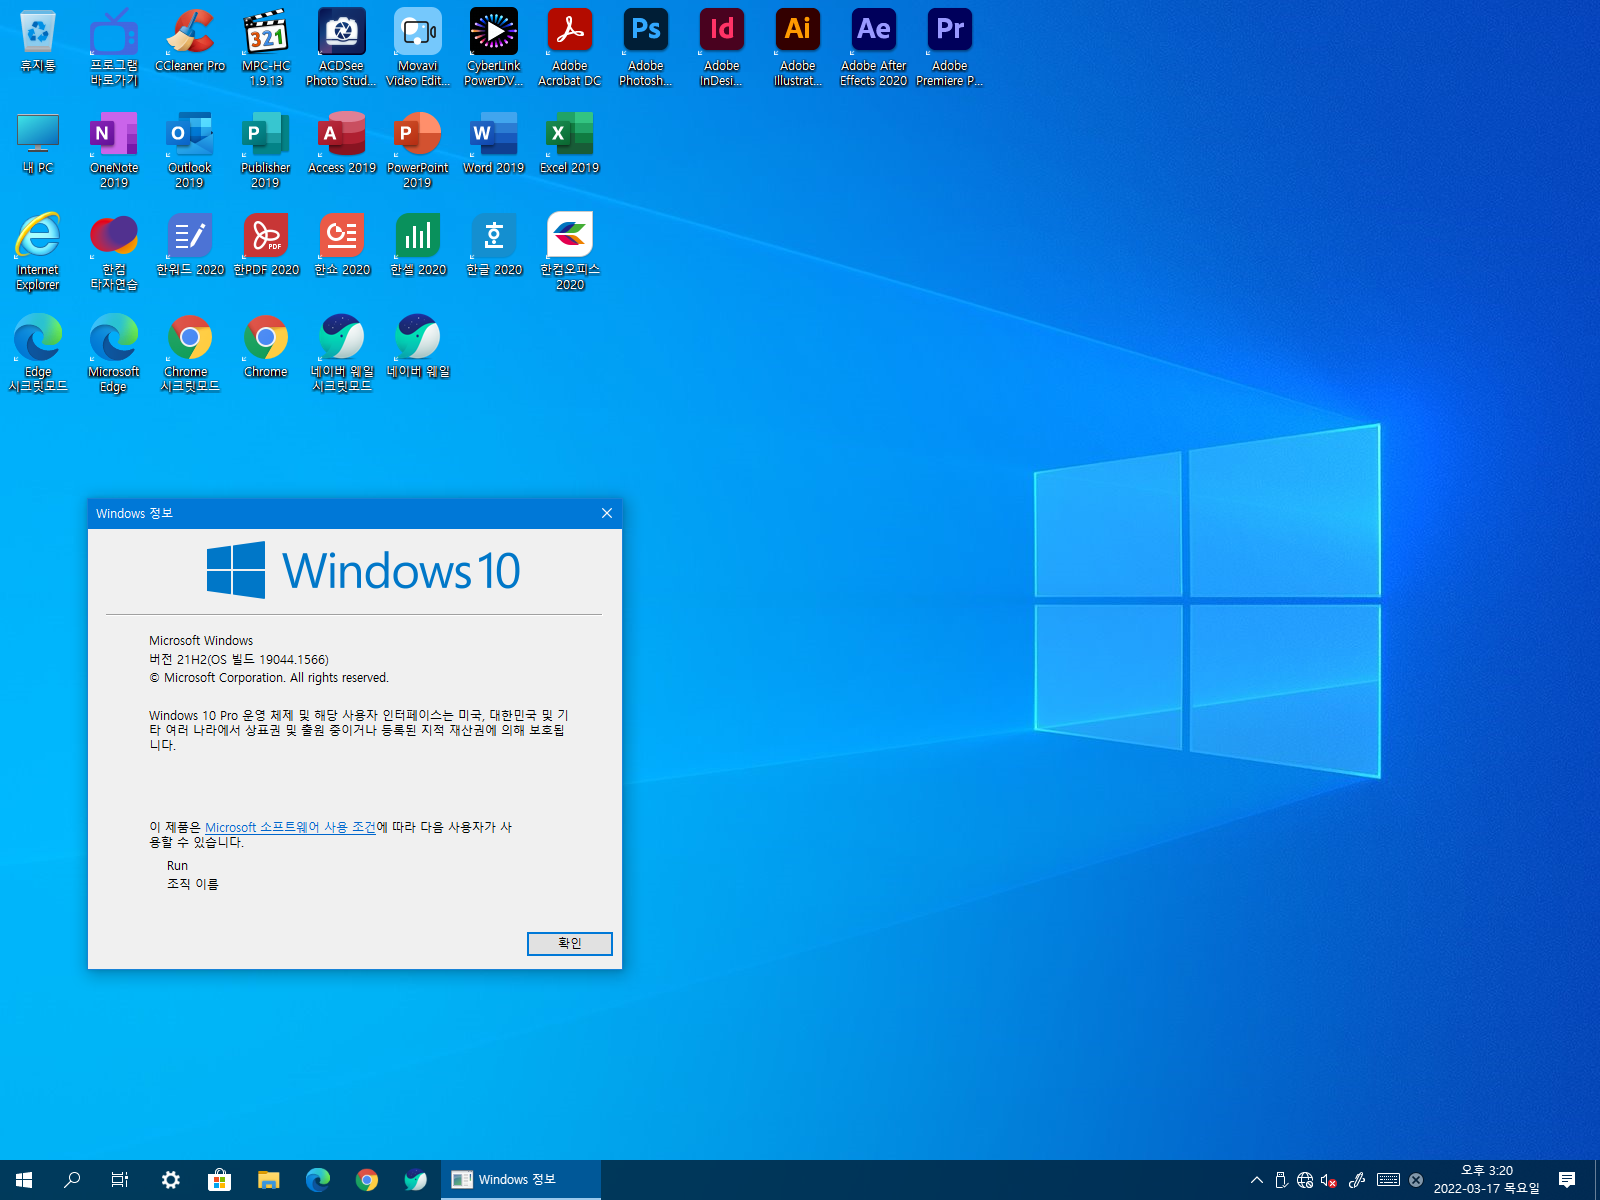
Task: Click the tray icon with X circle
Action: 1416,1180
